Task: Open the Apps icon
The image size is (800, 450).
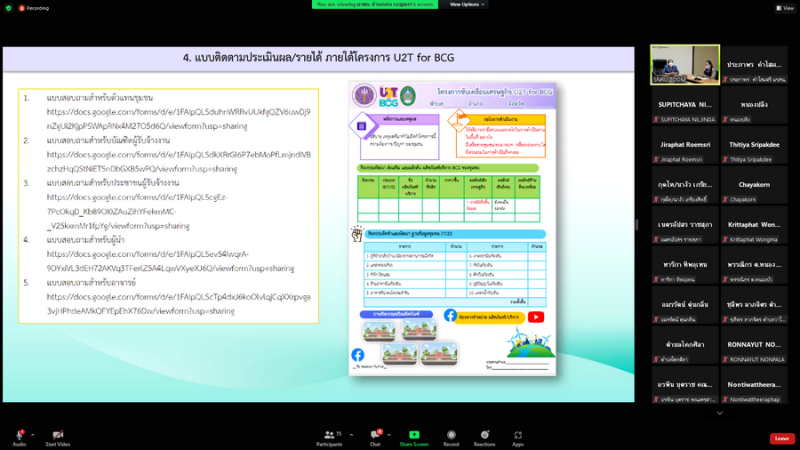Action: coord(518,437)
